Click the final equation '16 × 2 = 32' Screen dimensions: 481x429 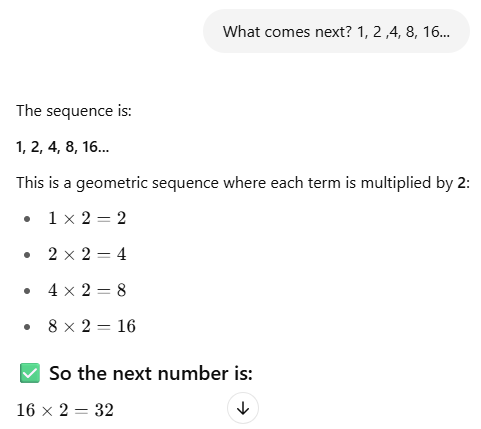click(x=65, y=410)
